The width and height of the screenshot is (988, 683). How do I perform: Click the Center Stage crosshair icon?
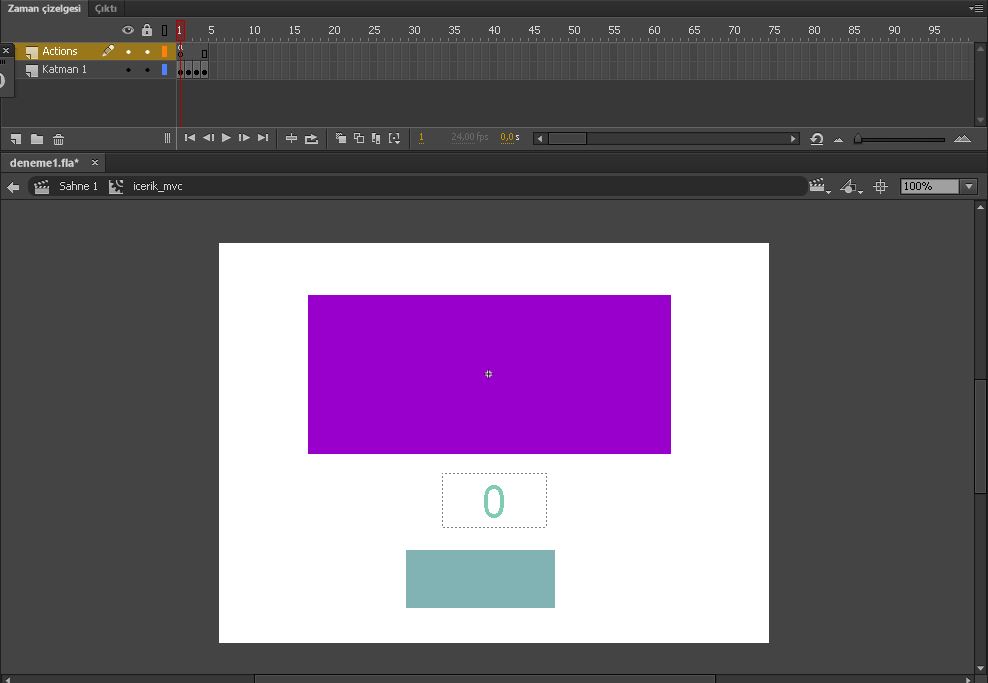[x=880, y=187]
